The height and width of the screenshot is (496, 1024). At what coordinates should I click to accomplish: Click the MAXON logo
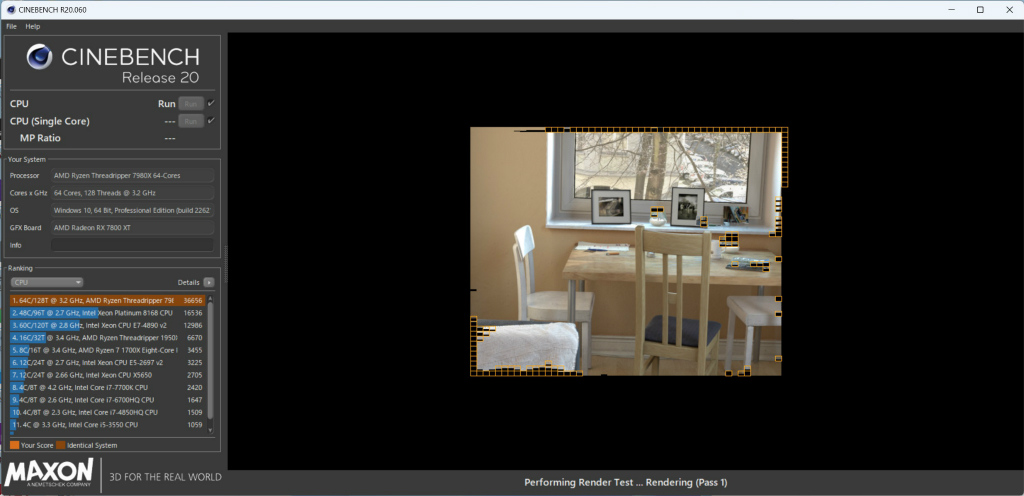pyautogui.click(x=49, y=474)
